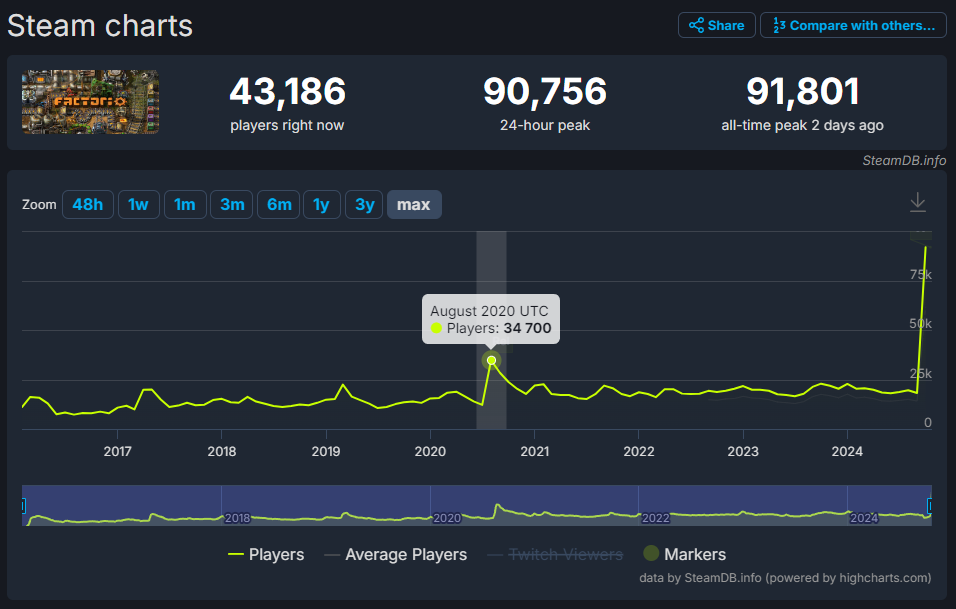Click the Factorio game thumbnail

pyautogui.click(x=90, y=102)
